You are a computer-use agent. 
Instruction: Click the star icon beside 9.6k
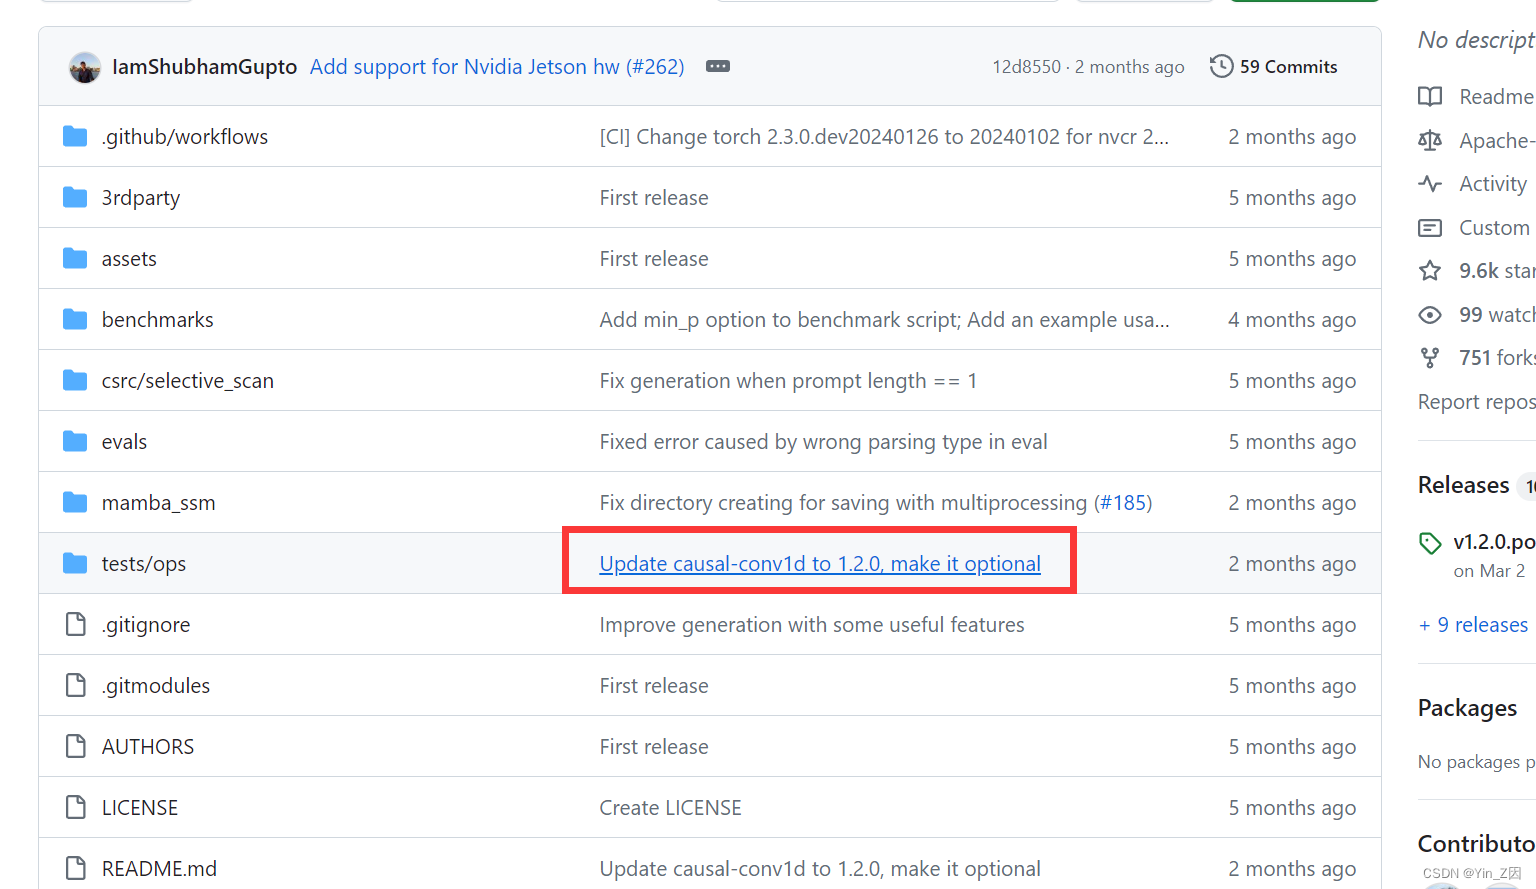(1431, 270)
